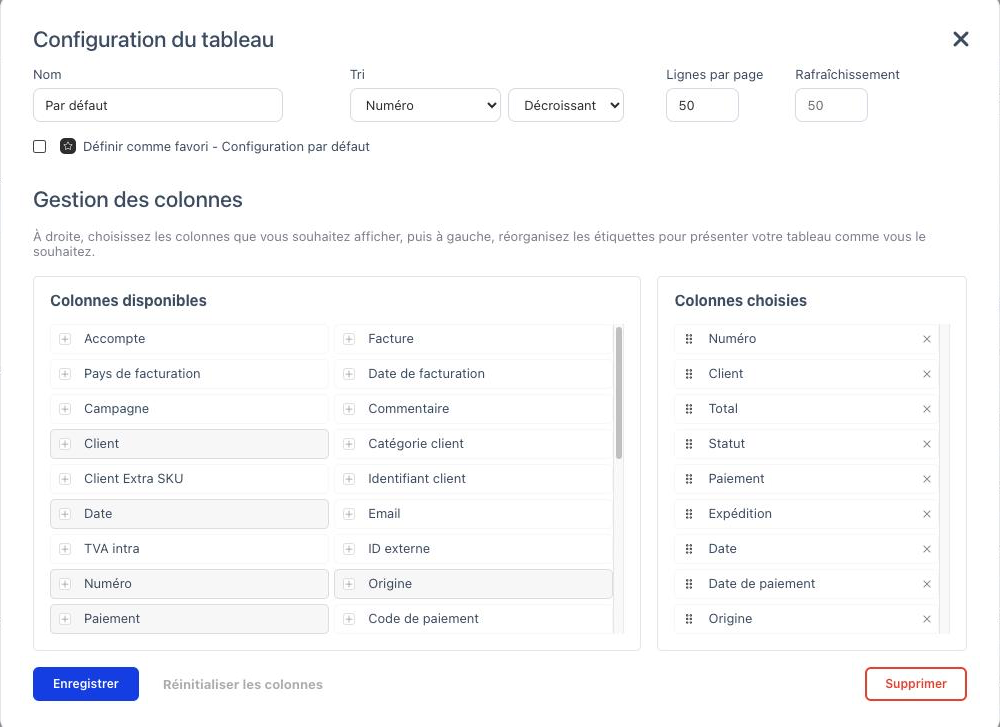This screenshot has width=1000, height=727.
Task: Click Réinitialiser les colonnes
Action: tap(243, 684)
